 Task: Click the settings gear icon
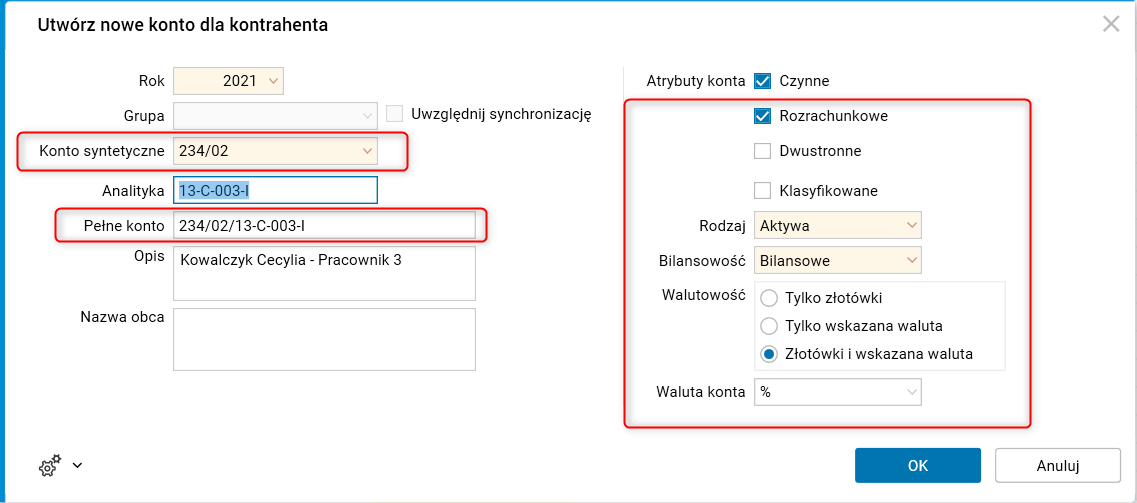click(49, 465)
